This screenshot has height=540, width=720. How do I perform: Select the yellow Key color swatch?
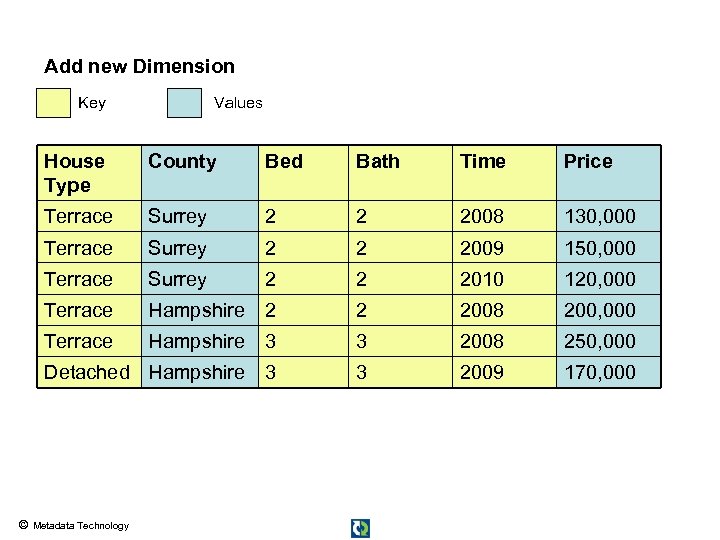tap(53, 103)
